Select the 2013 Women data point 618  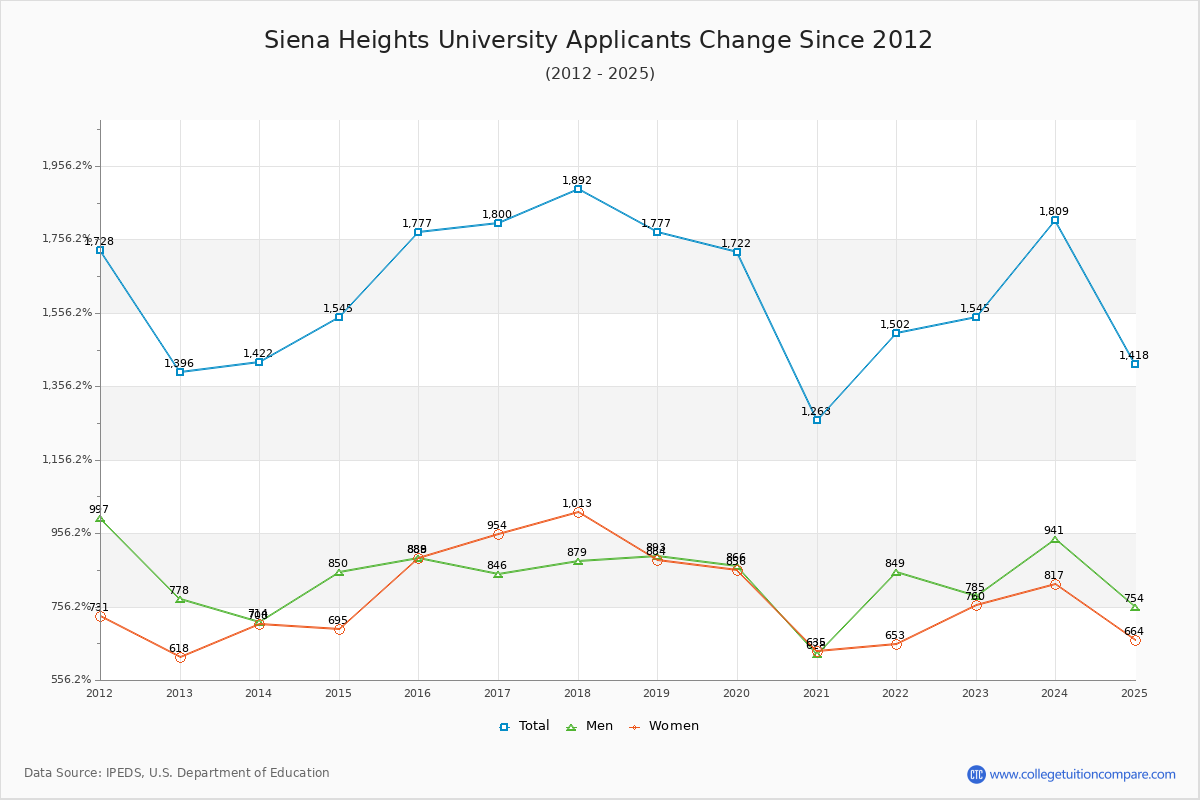(180, 657)
